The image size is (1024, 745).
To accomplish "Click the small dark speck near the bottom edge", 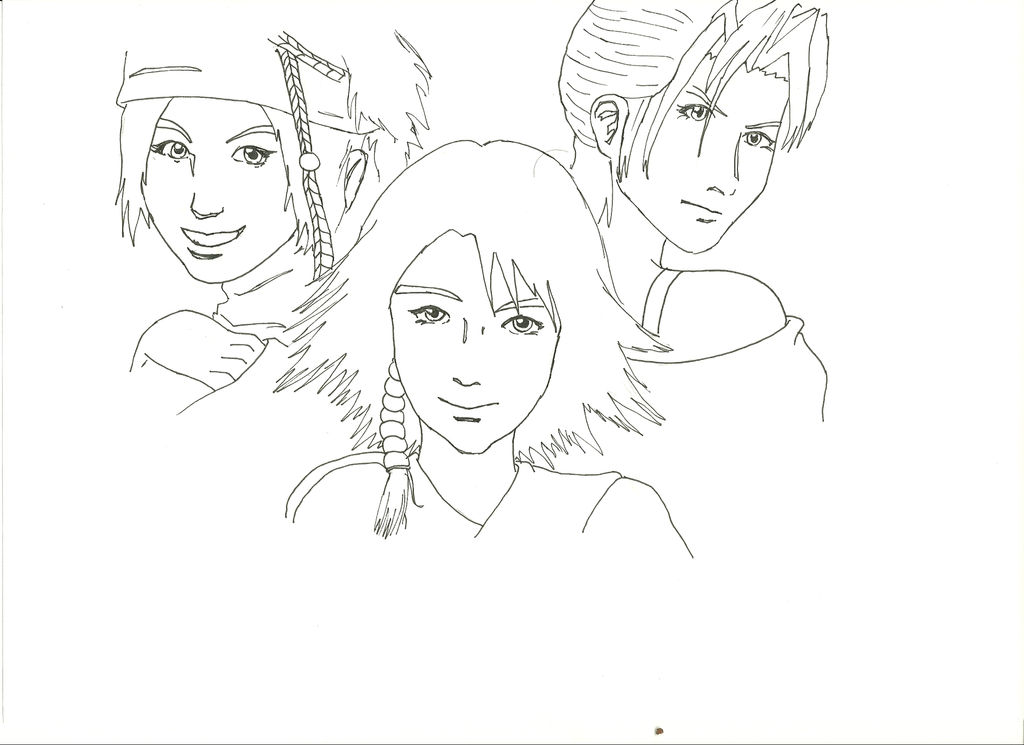I will click(x=658, y=730).
